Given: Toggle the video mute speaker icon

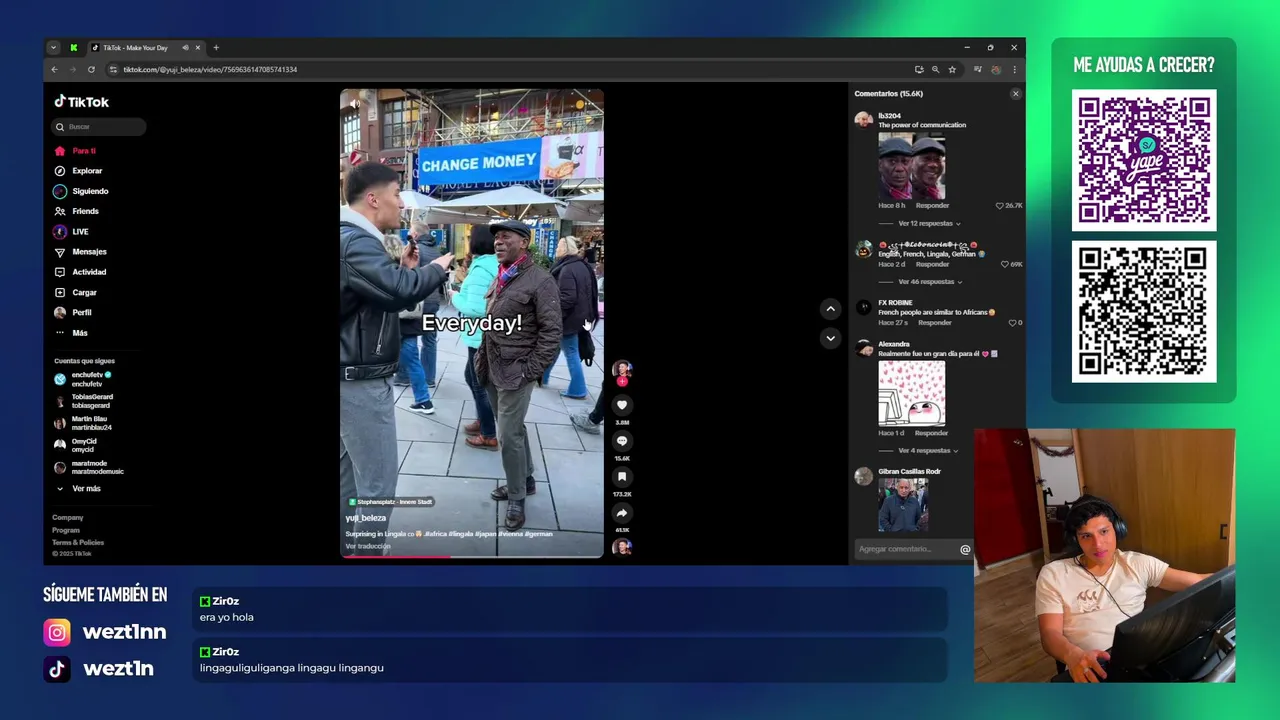Looking at the screenshot, I should tap(354, 103).
